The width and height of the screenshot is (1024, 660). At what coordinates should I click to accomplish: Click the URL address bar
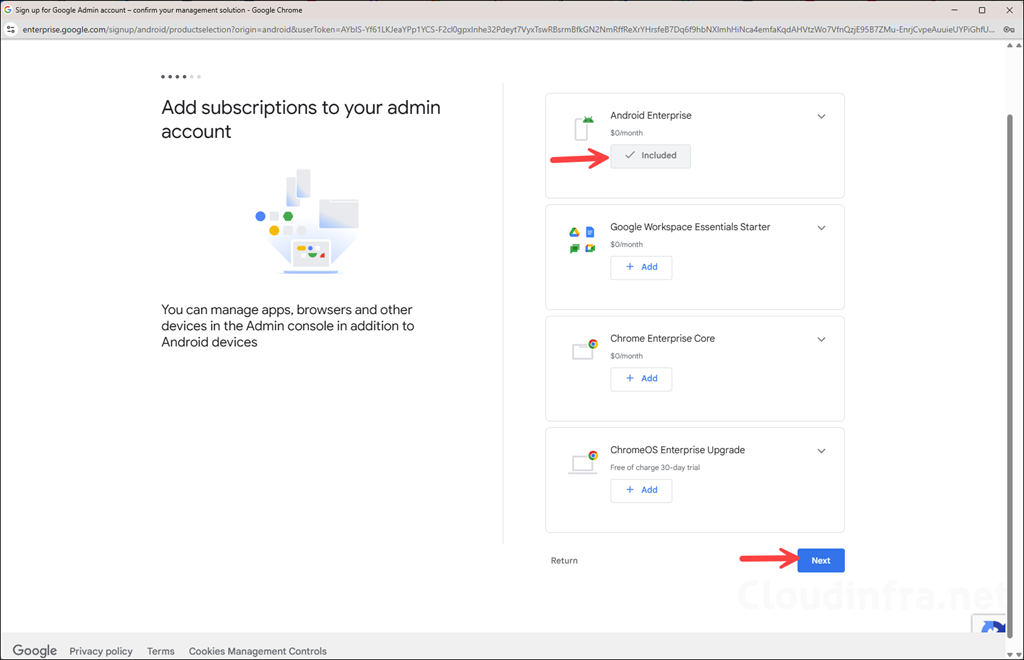pos(508,29)
